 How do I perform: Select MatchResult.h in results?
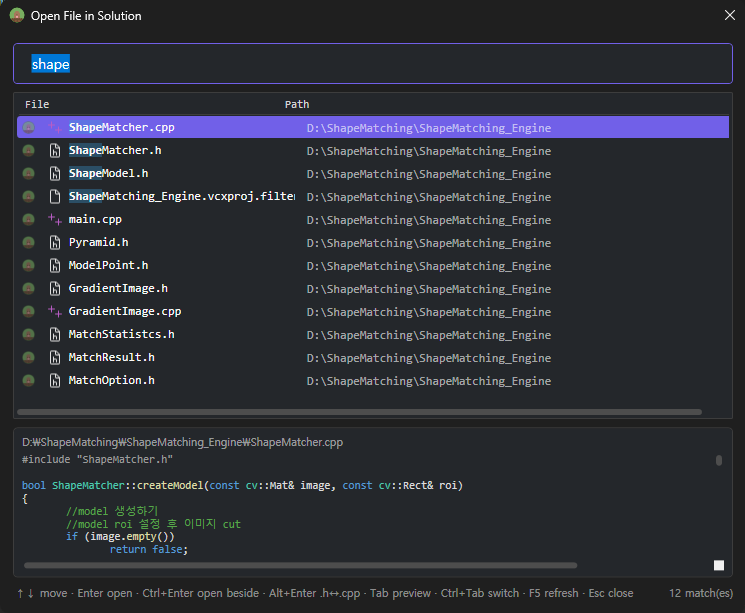coord(372,357)
